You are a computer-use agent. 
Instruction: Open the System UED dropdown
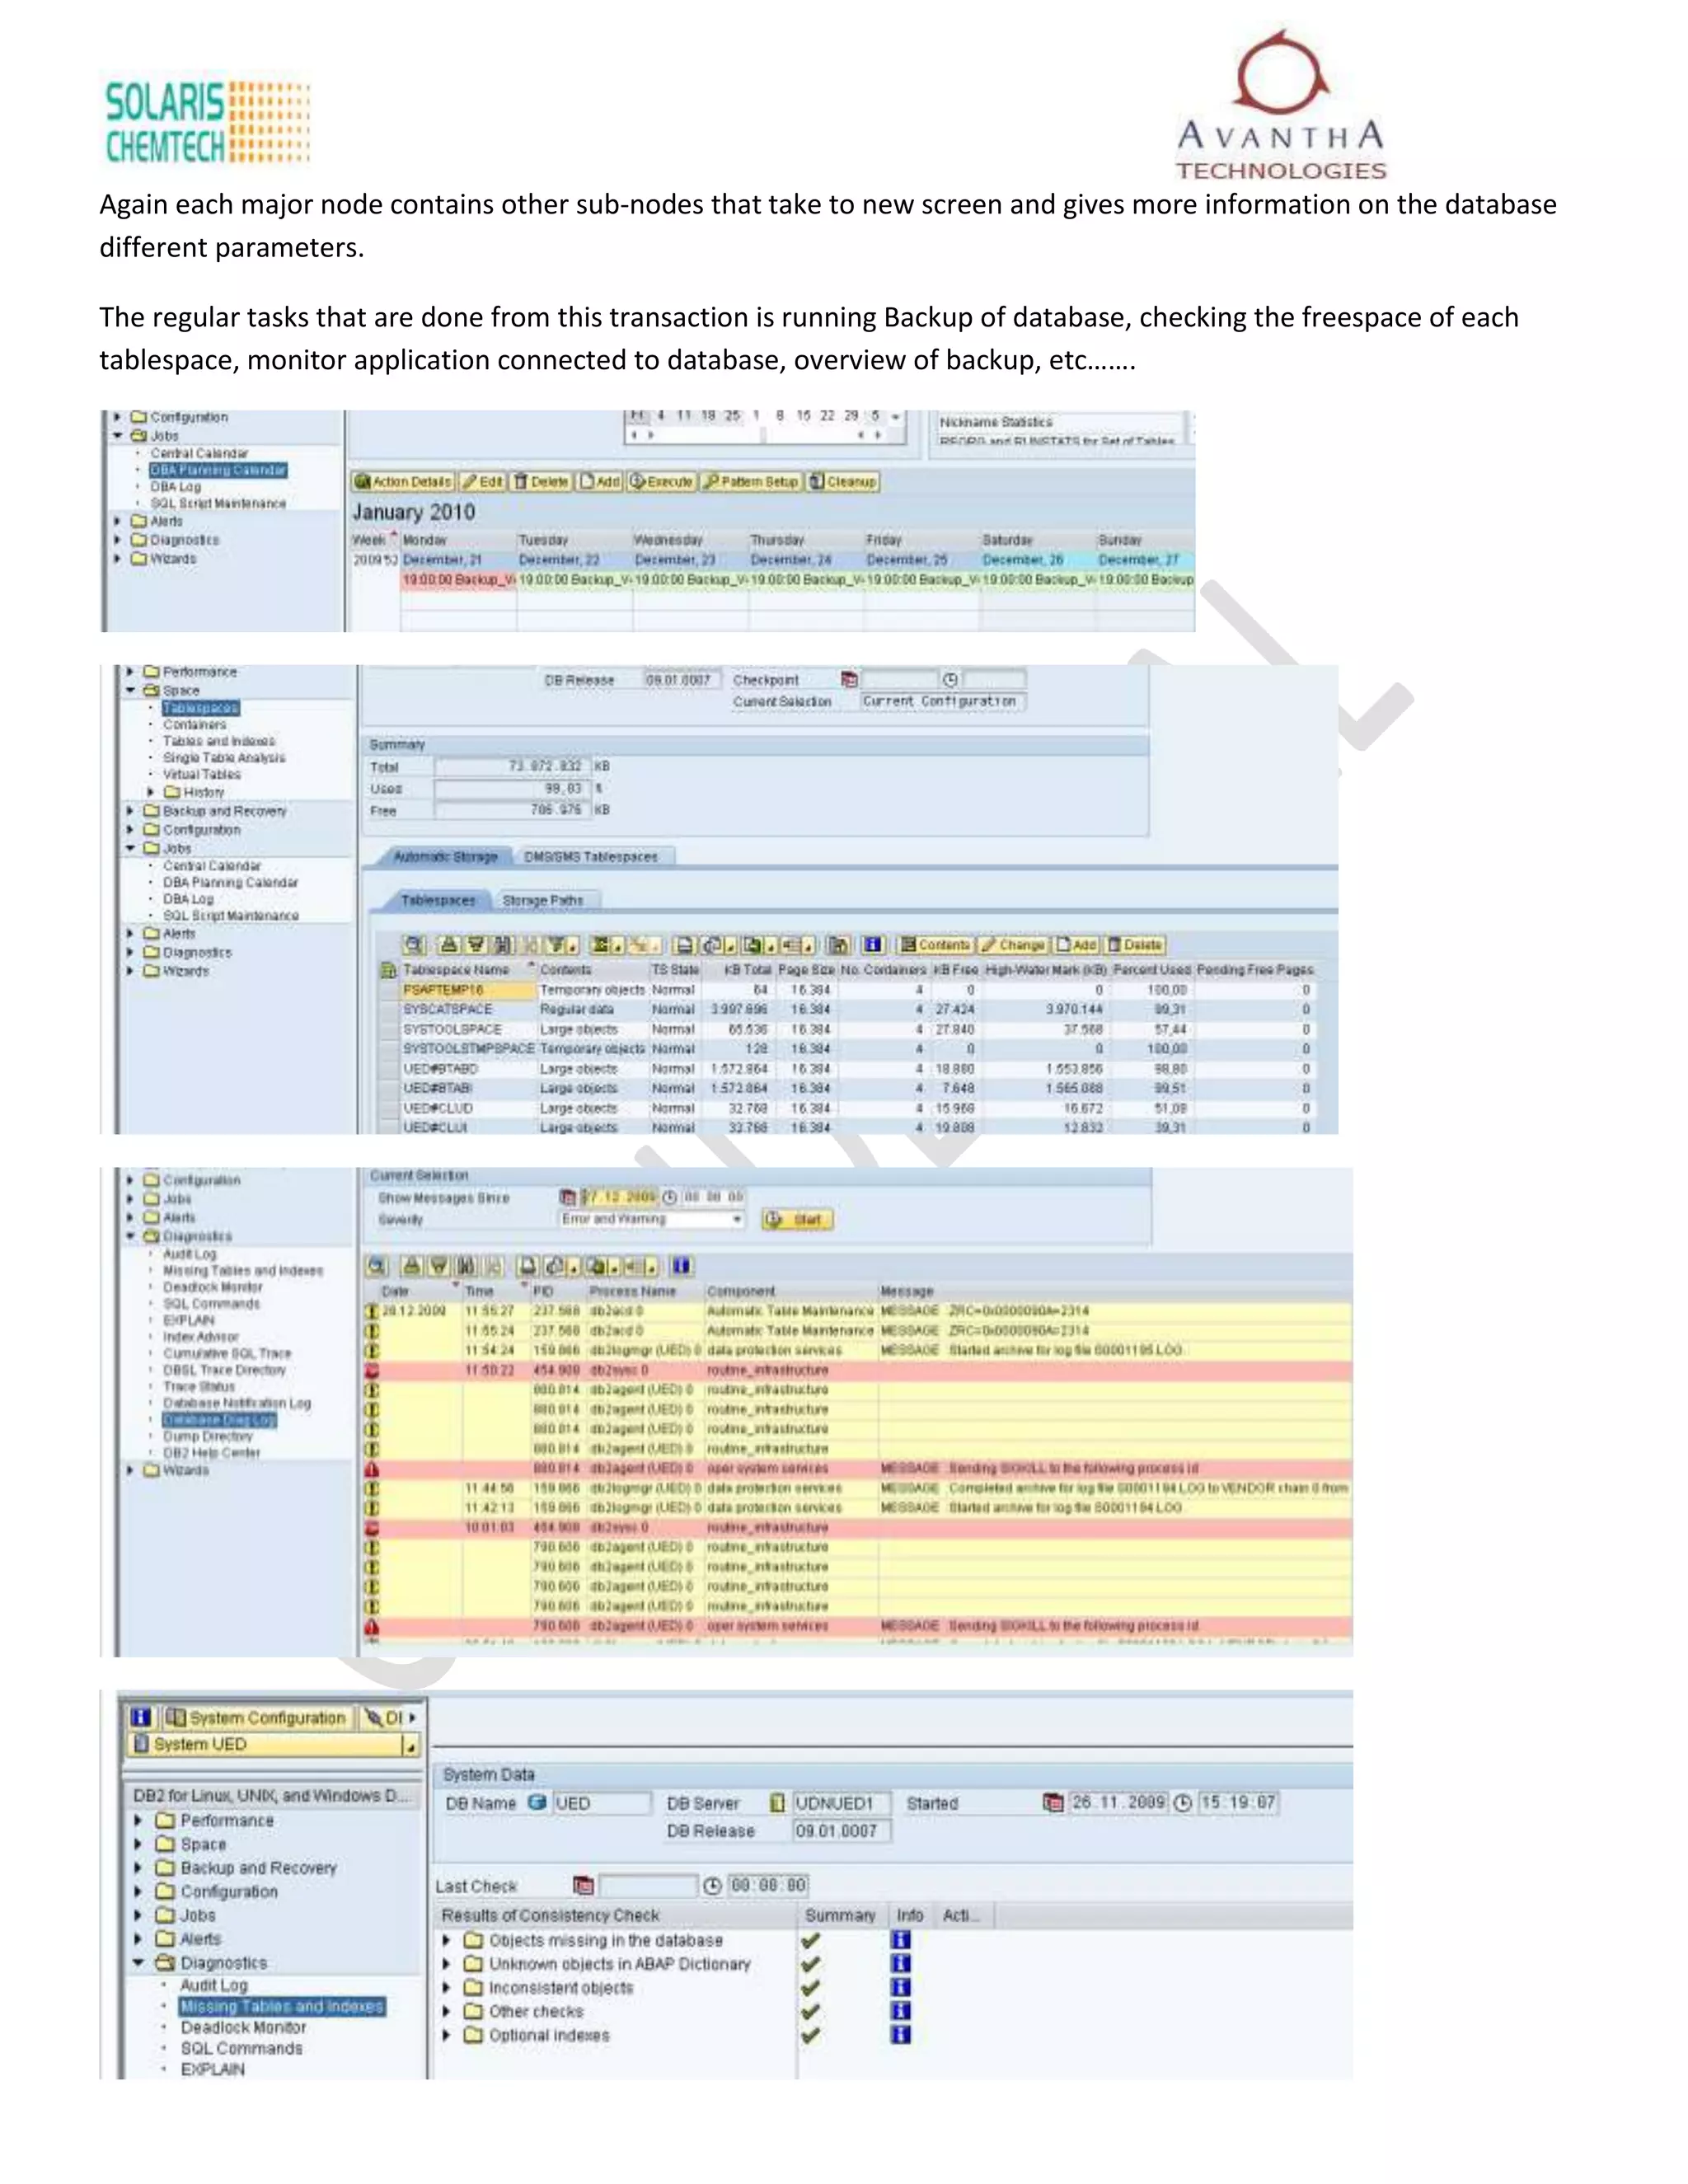coord(410,1745)
